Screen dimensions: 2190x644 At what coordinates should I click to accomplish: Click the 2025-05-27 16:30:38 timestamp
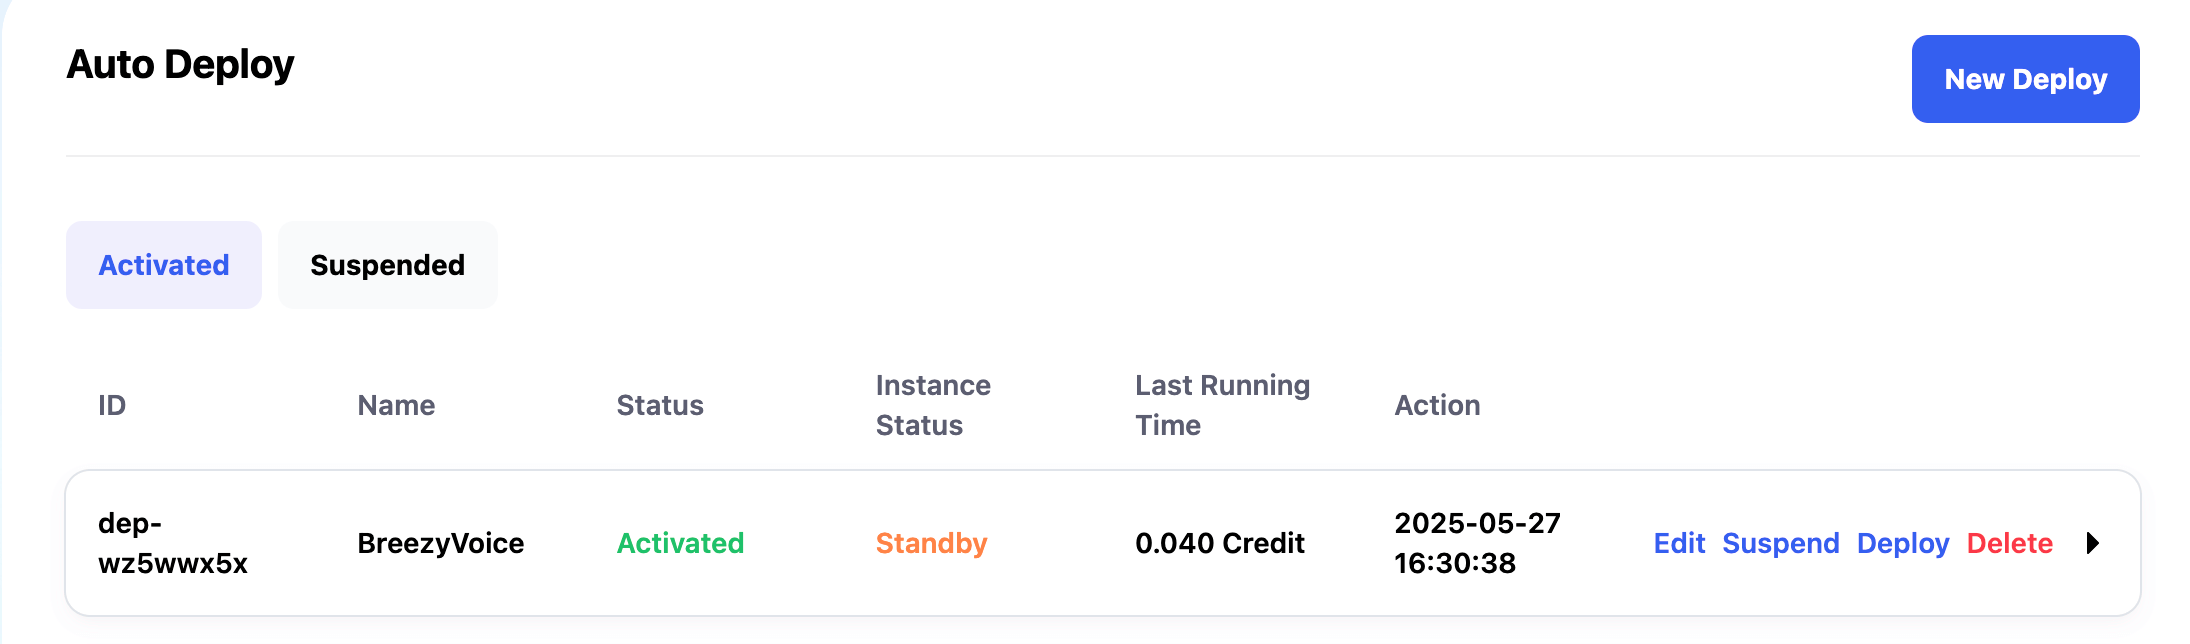[x=1477, y=543]
